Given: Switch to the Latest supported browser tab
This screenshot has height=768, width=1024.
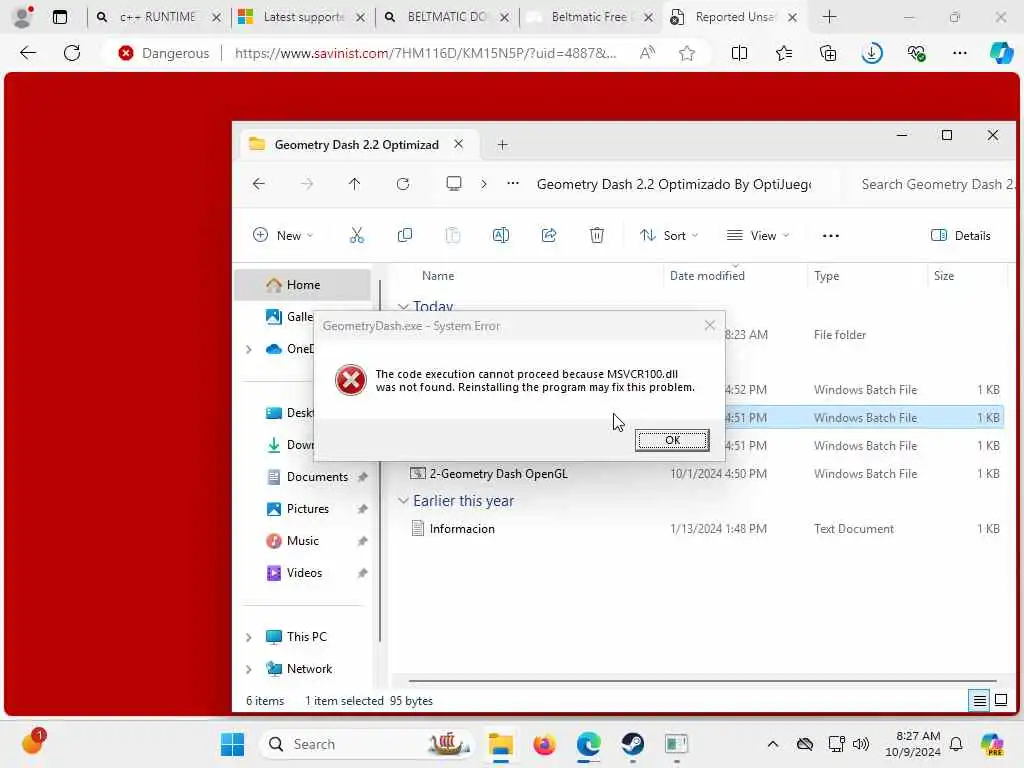Looking at the screenshot, I should [x=302, y=17].
